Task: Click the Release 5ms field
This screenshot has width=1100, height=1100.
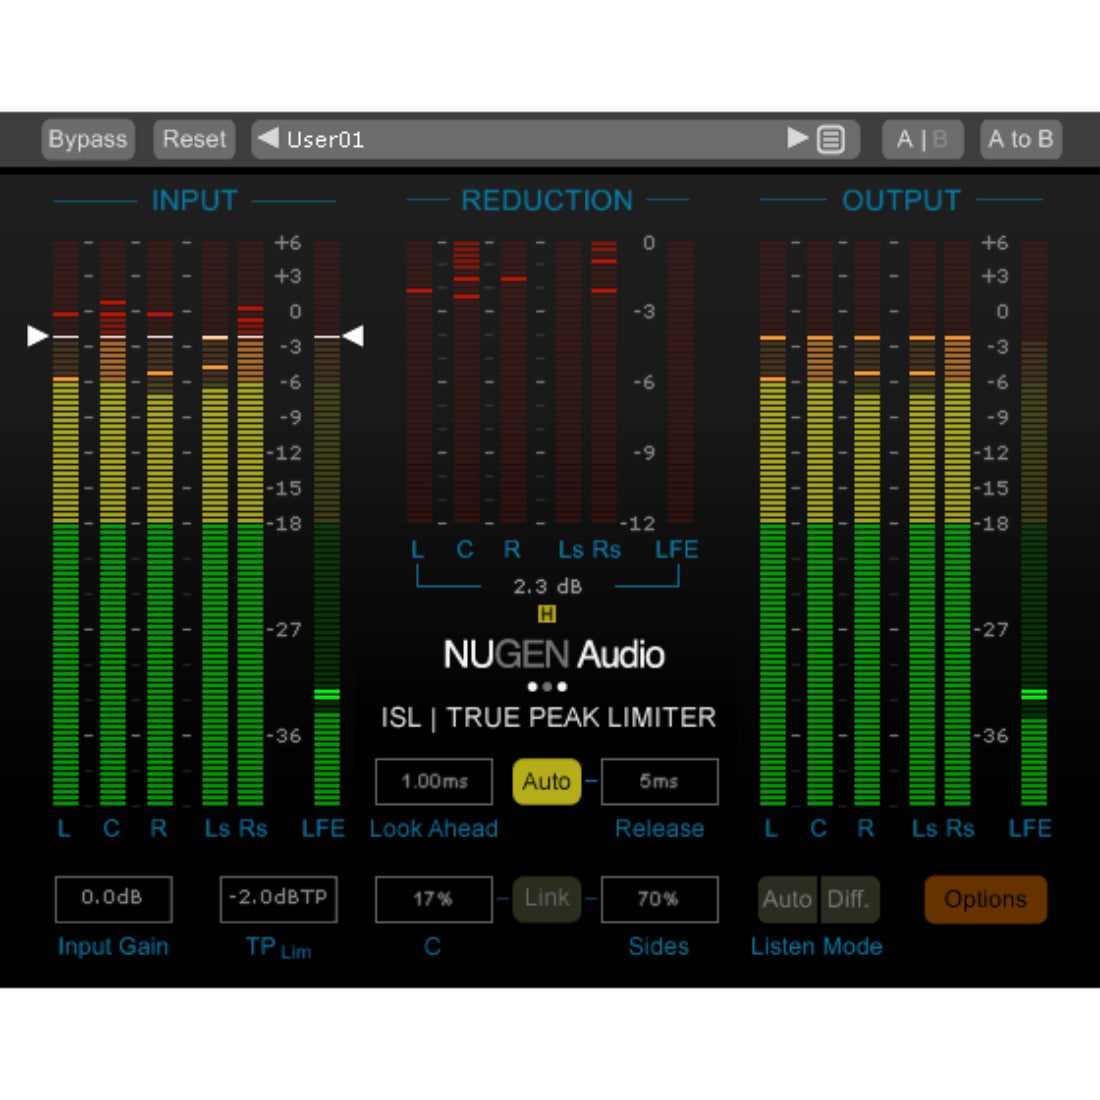Action: click(x=659, y=781)
